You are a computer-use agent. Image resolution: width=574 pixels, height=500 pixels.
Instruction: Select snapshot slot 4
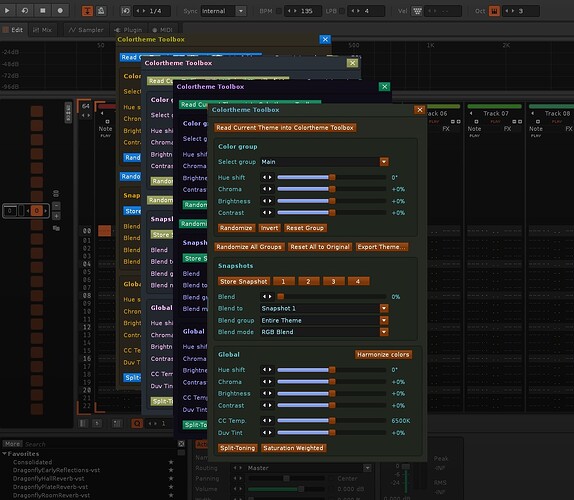click(358, 281)
